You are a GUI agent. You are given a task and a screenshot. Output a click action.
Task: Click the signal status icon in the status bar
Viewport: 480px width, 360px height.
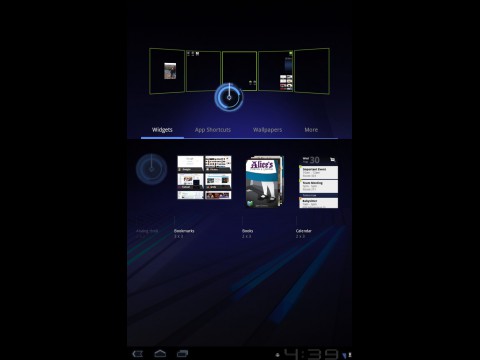click(344, 356)
